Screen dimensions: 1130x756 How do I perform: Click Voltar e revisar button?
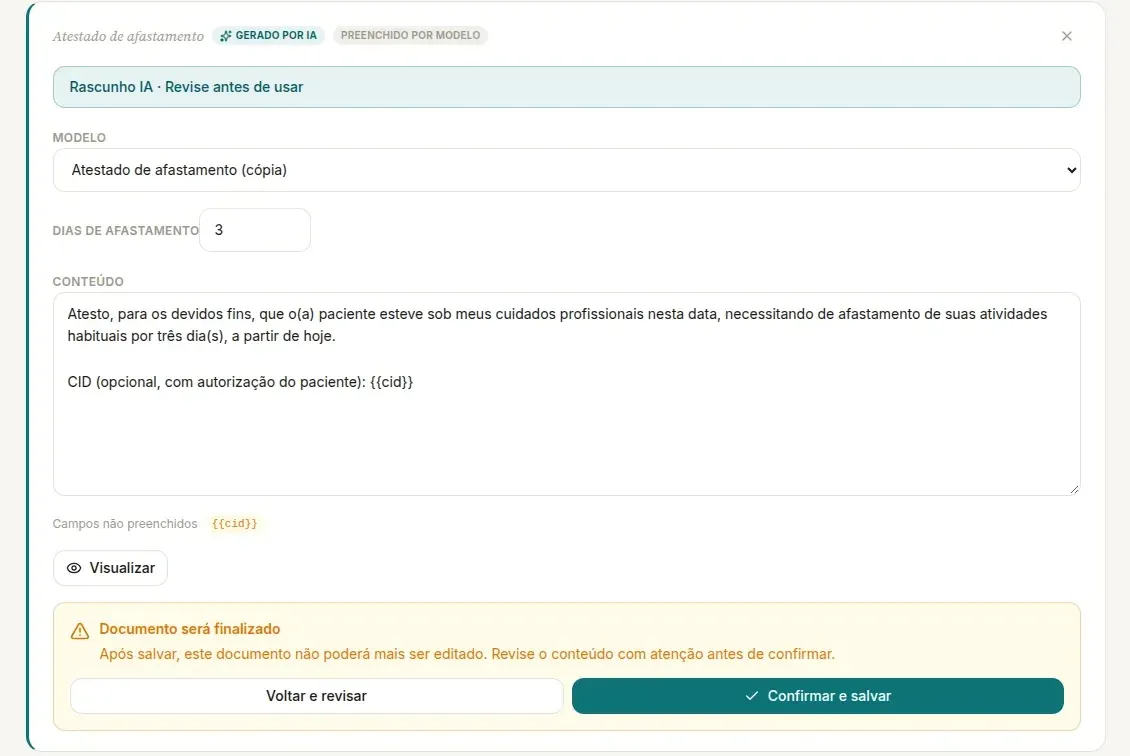click(316, 696)
